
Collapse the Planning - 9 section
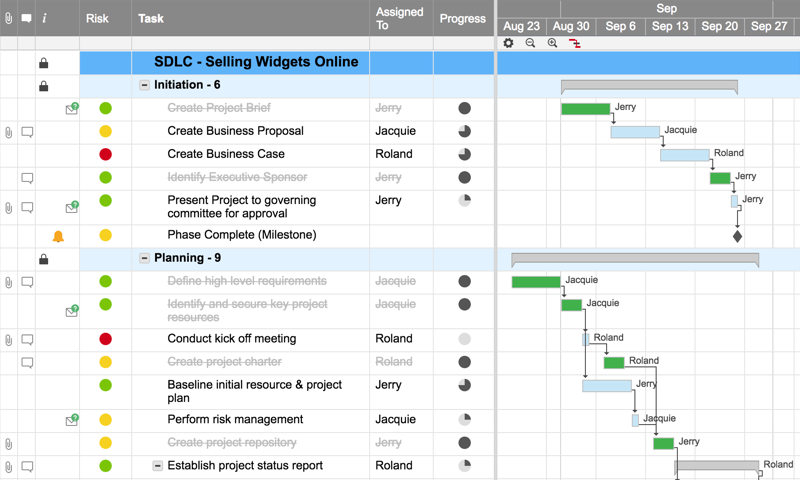[x=144, y=258]
